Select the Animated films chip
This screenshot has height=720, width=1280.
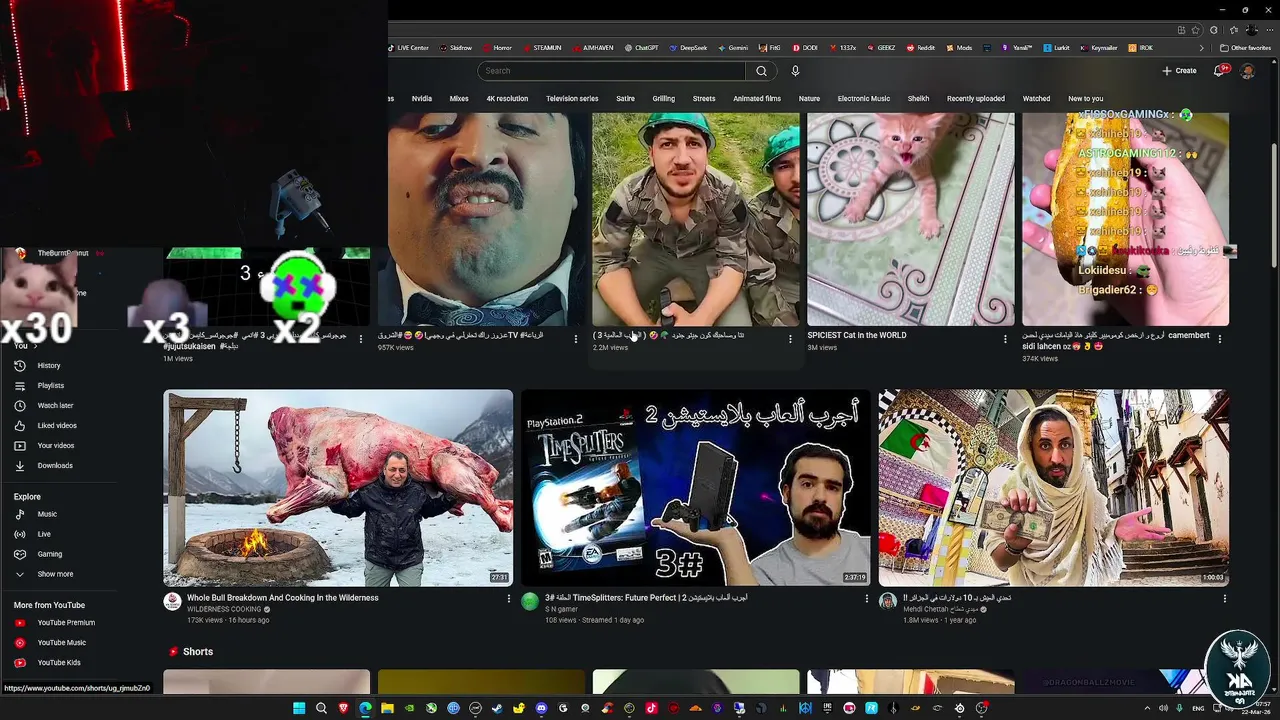pos(757,99)
